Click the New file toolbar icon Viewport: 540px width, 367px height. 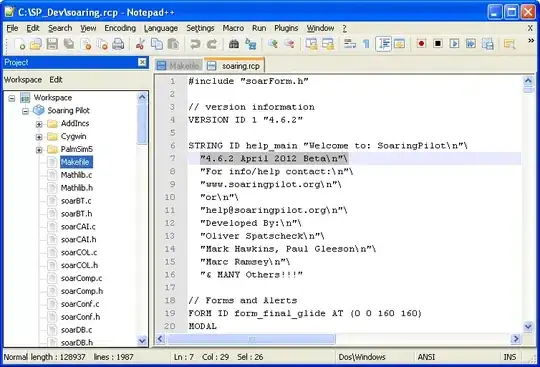(x=20, y=44)
